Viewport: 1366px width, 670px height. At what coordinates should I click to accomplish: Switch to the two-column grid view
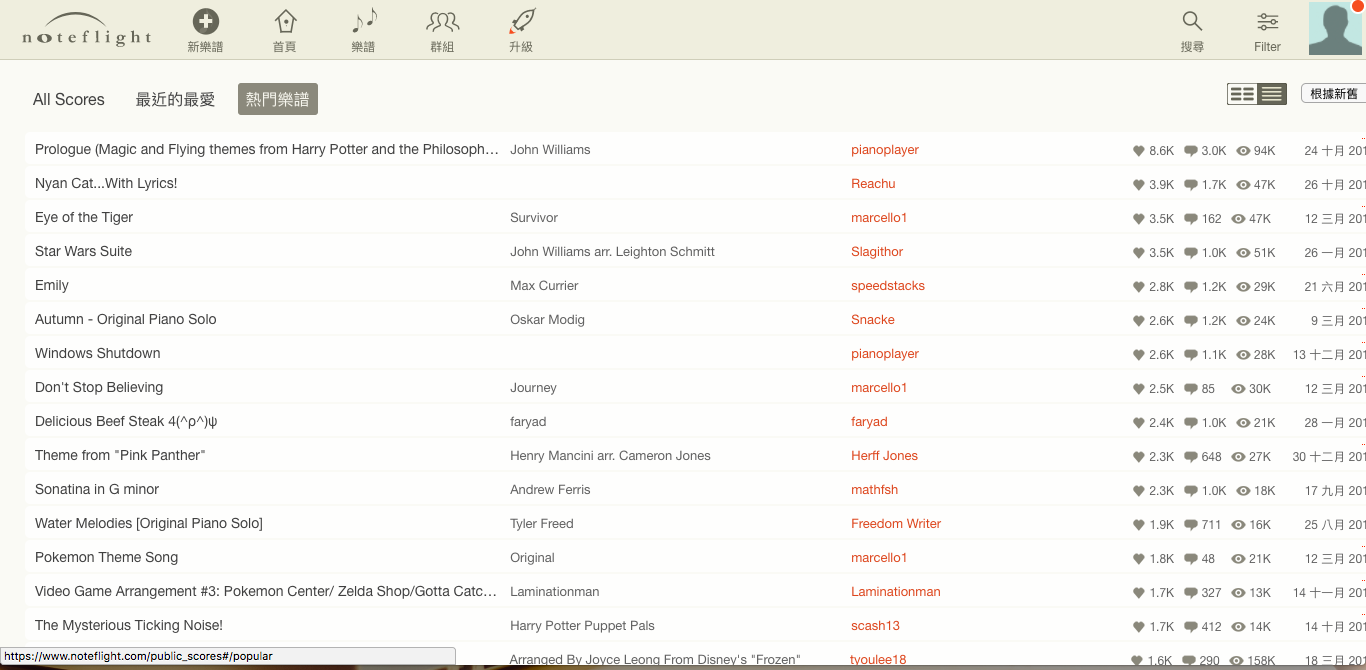[1242, 94]
